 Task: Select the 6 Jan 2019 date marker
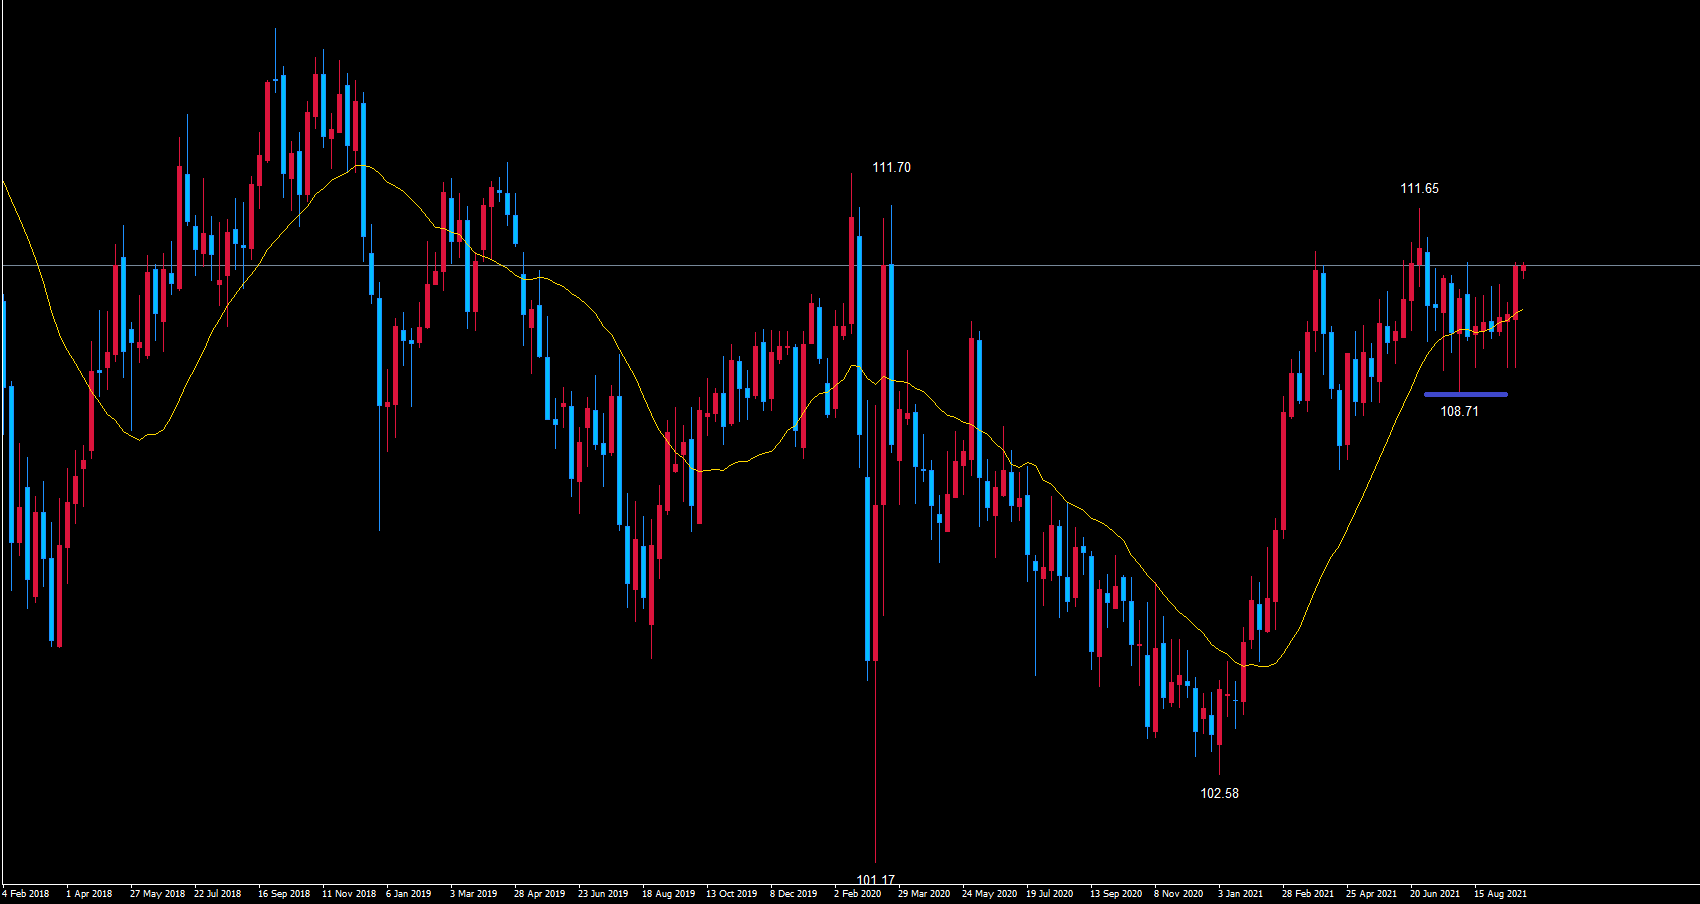[x=409, y=894]
